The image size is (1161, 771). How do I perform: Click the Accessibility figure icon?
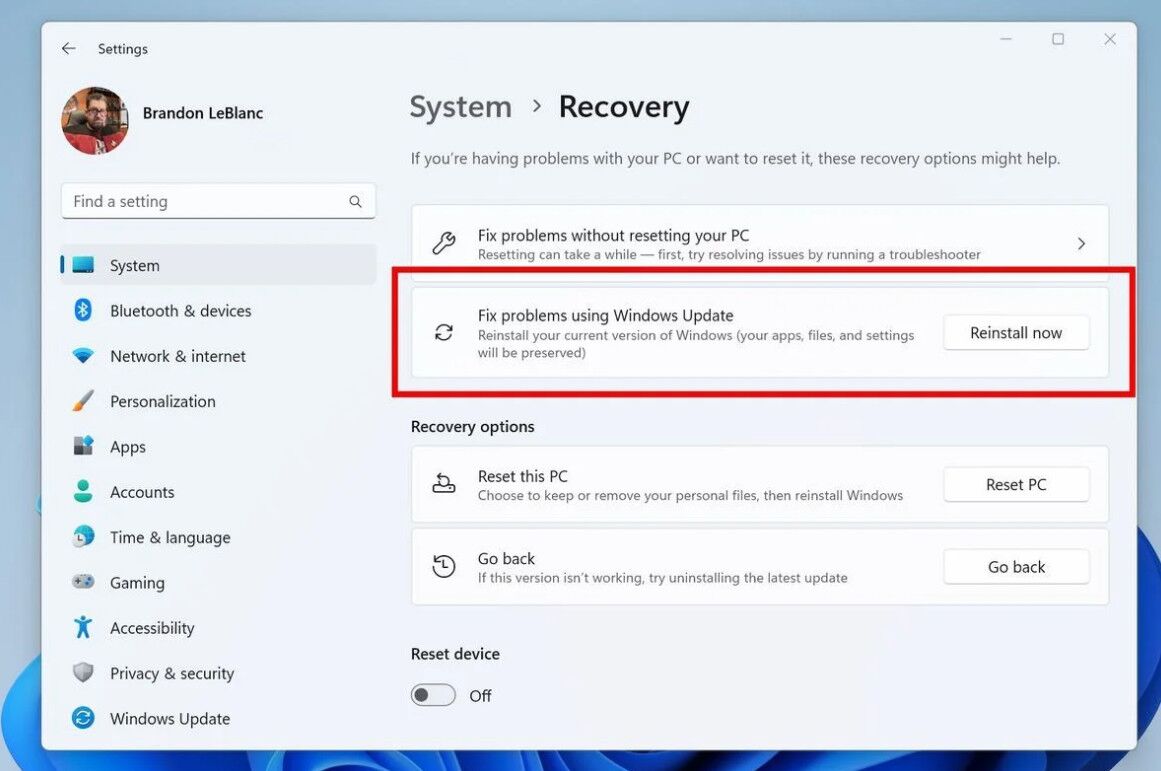tap(83, 627)
